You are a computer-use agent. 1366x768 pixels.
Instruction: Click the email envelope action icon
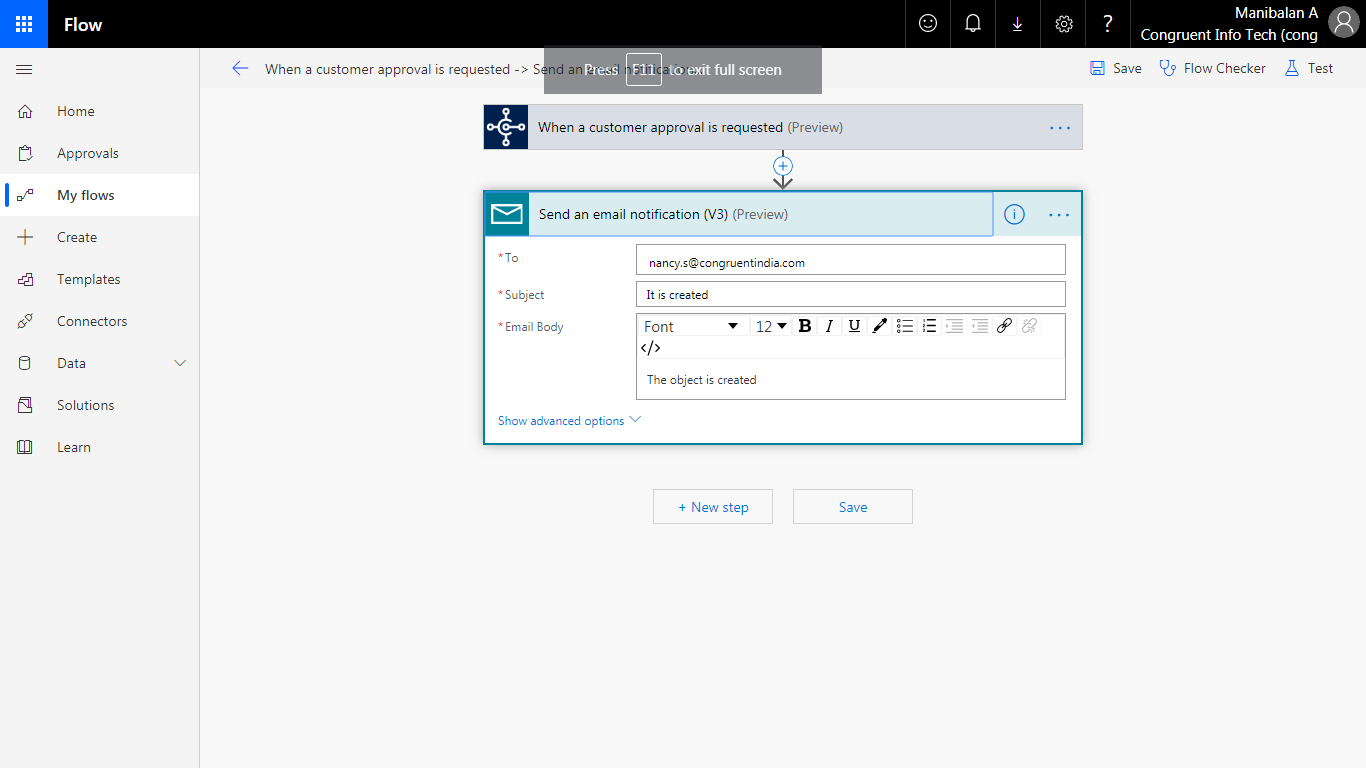507,214
